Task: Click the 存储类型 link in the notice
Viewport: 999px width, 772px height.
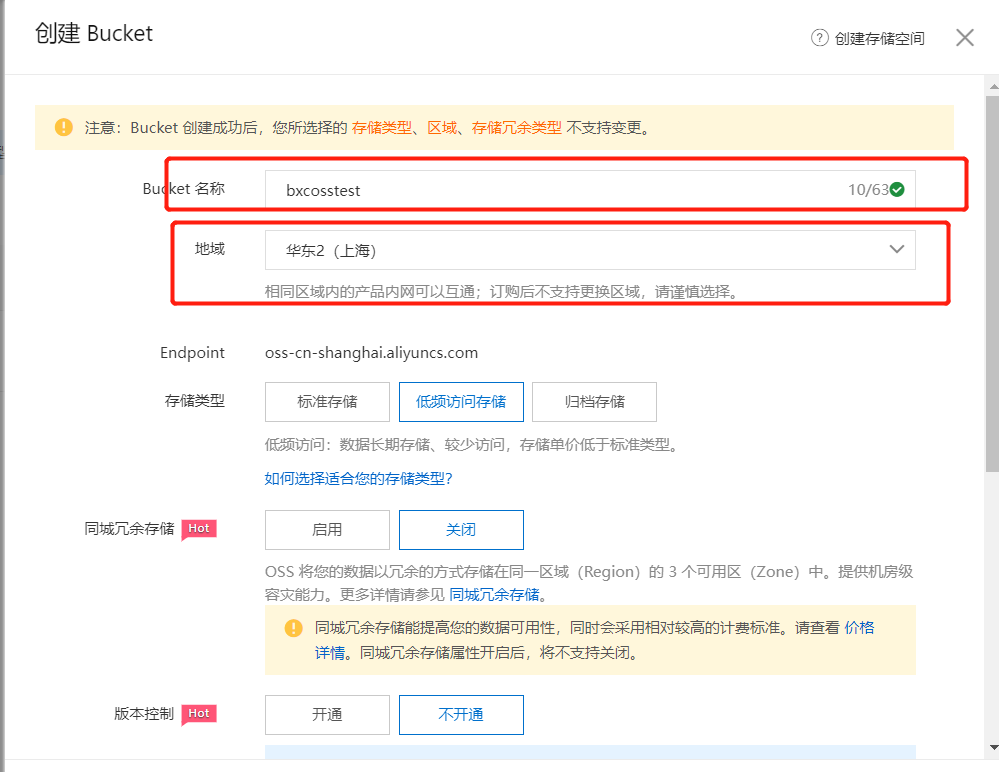Action: [383, 127]
